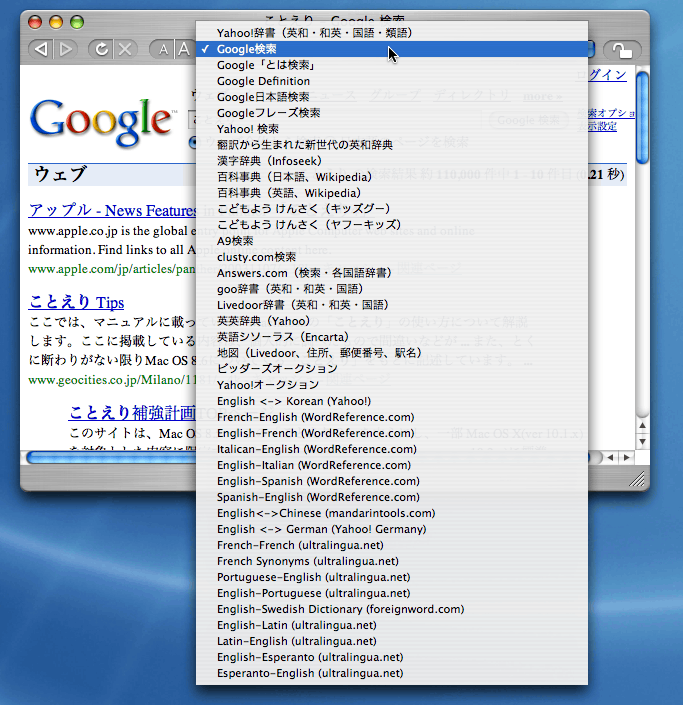This screenshot has height=705, width=683.
Task: Click the window resize grip icon
Action: (637, 478)
